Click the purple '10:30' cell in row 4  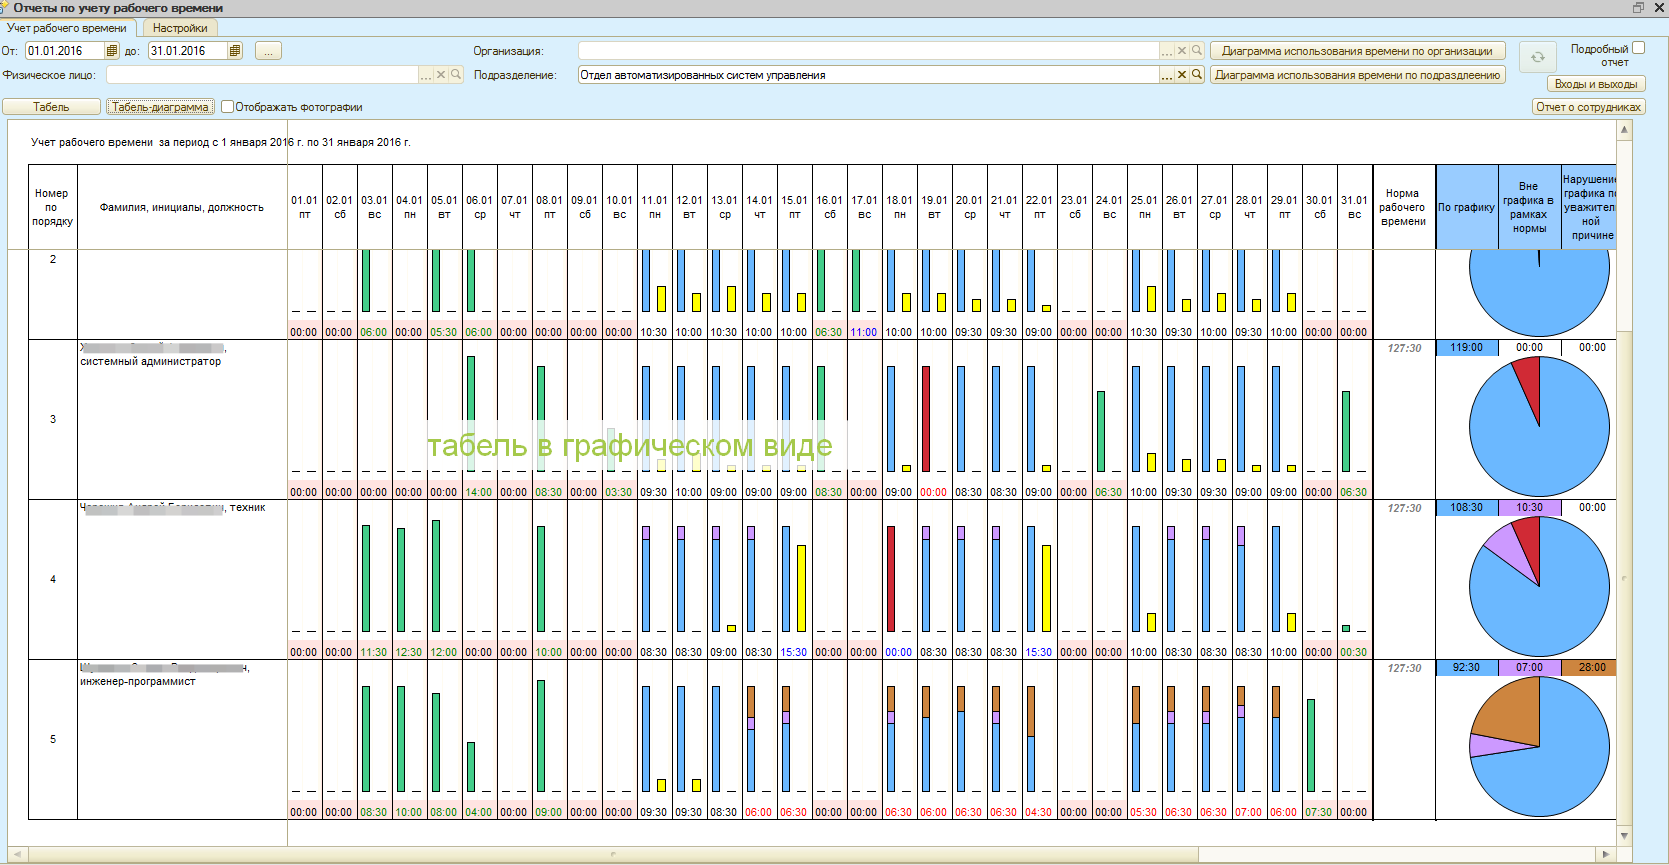click(1529, 507)
